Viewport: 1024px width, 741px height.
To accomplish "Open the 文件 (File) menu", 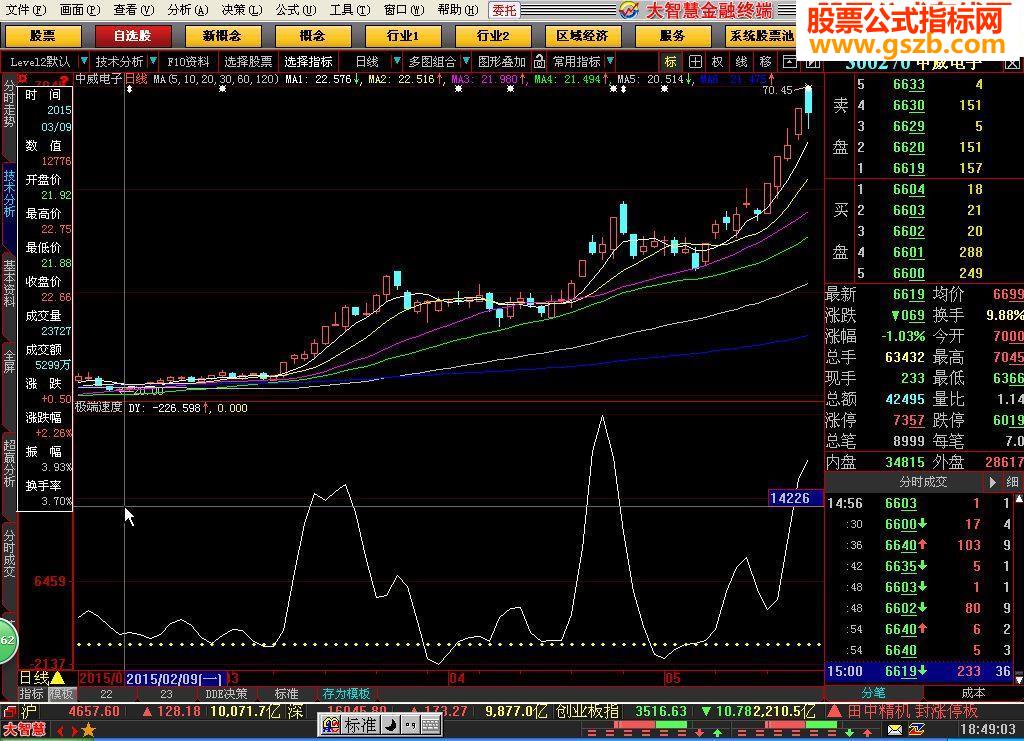I will (x=25, y=10).
